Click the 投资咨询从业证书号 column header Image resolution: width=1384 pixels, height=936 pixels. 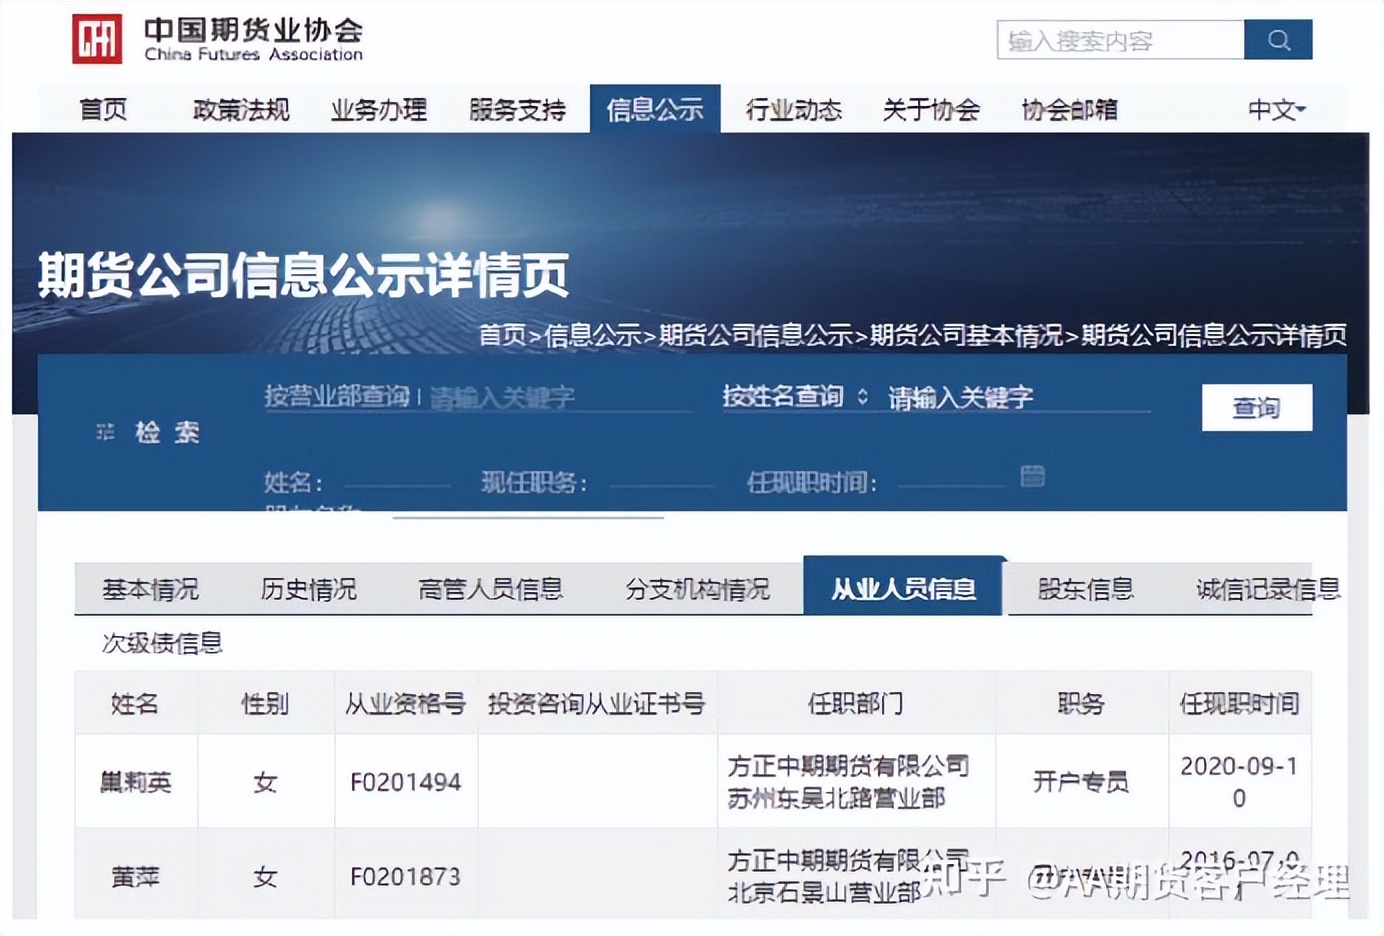coord(597,704)
